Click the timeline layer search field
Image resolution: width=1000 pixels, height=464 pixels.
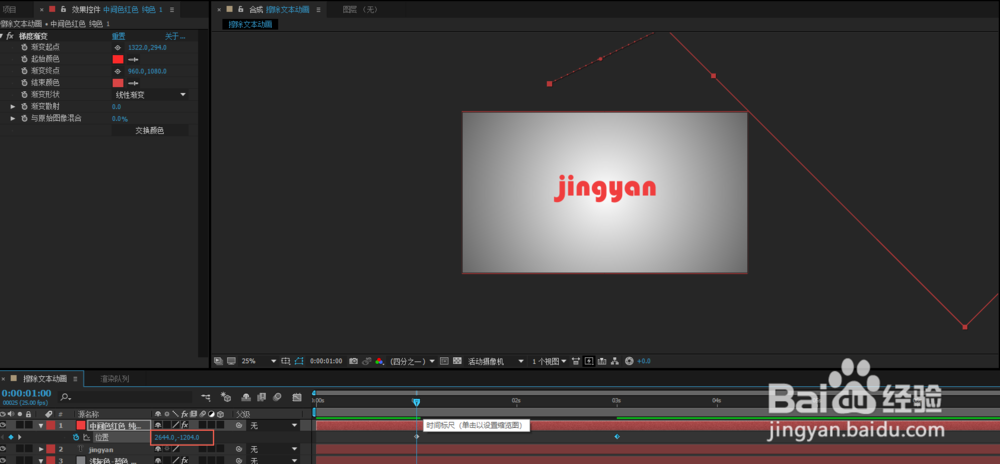(124, 397)
